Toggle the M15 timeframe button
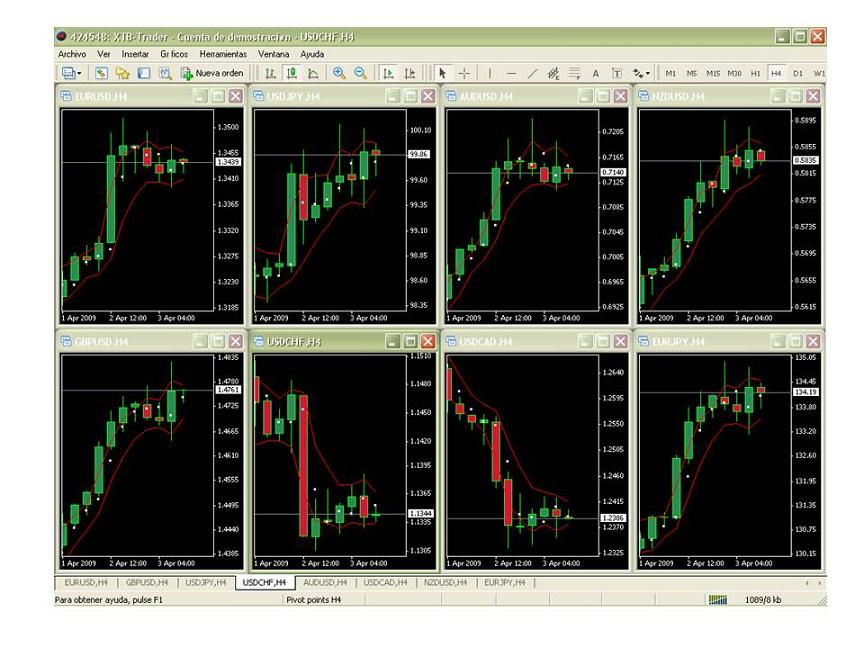This screenshot has width=864, height=648. point(712,73)
